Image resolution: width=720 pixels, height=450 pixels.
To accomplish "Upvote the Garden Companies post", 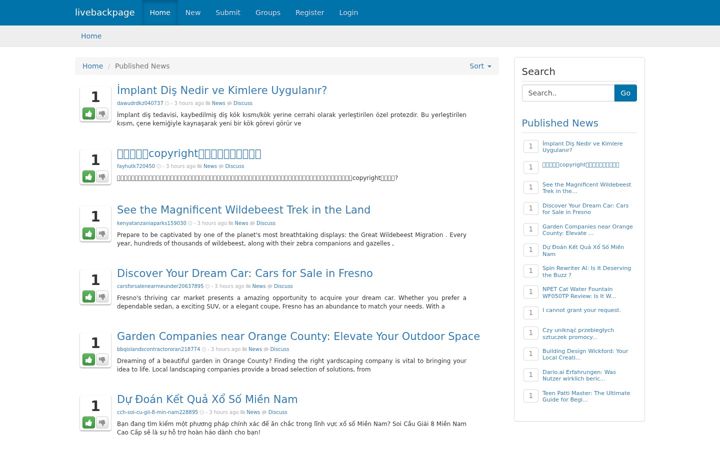I will click(x=89, y=359).
